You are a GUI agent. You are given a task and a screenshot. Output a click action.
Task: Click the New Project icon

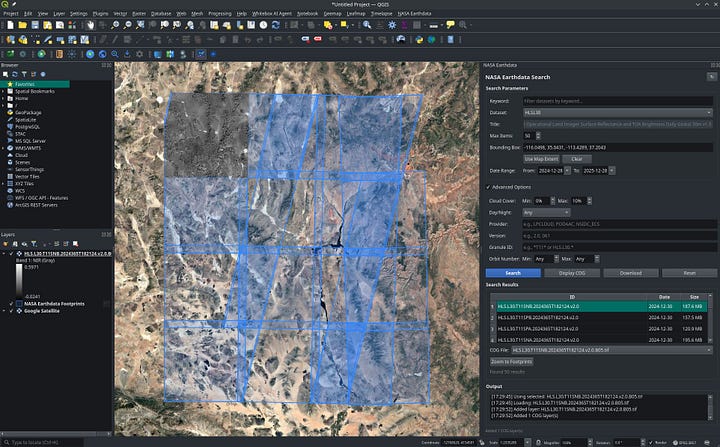pyautogui.click(x=10, y=25)
